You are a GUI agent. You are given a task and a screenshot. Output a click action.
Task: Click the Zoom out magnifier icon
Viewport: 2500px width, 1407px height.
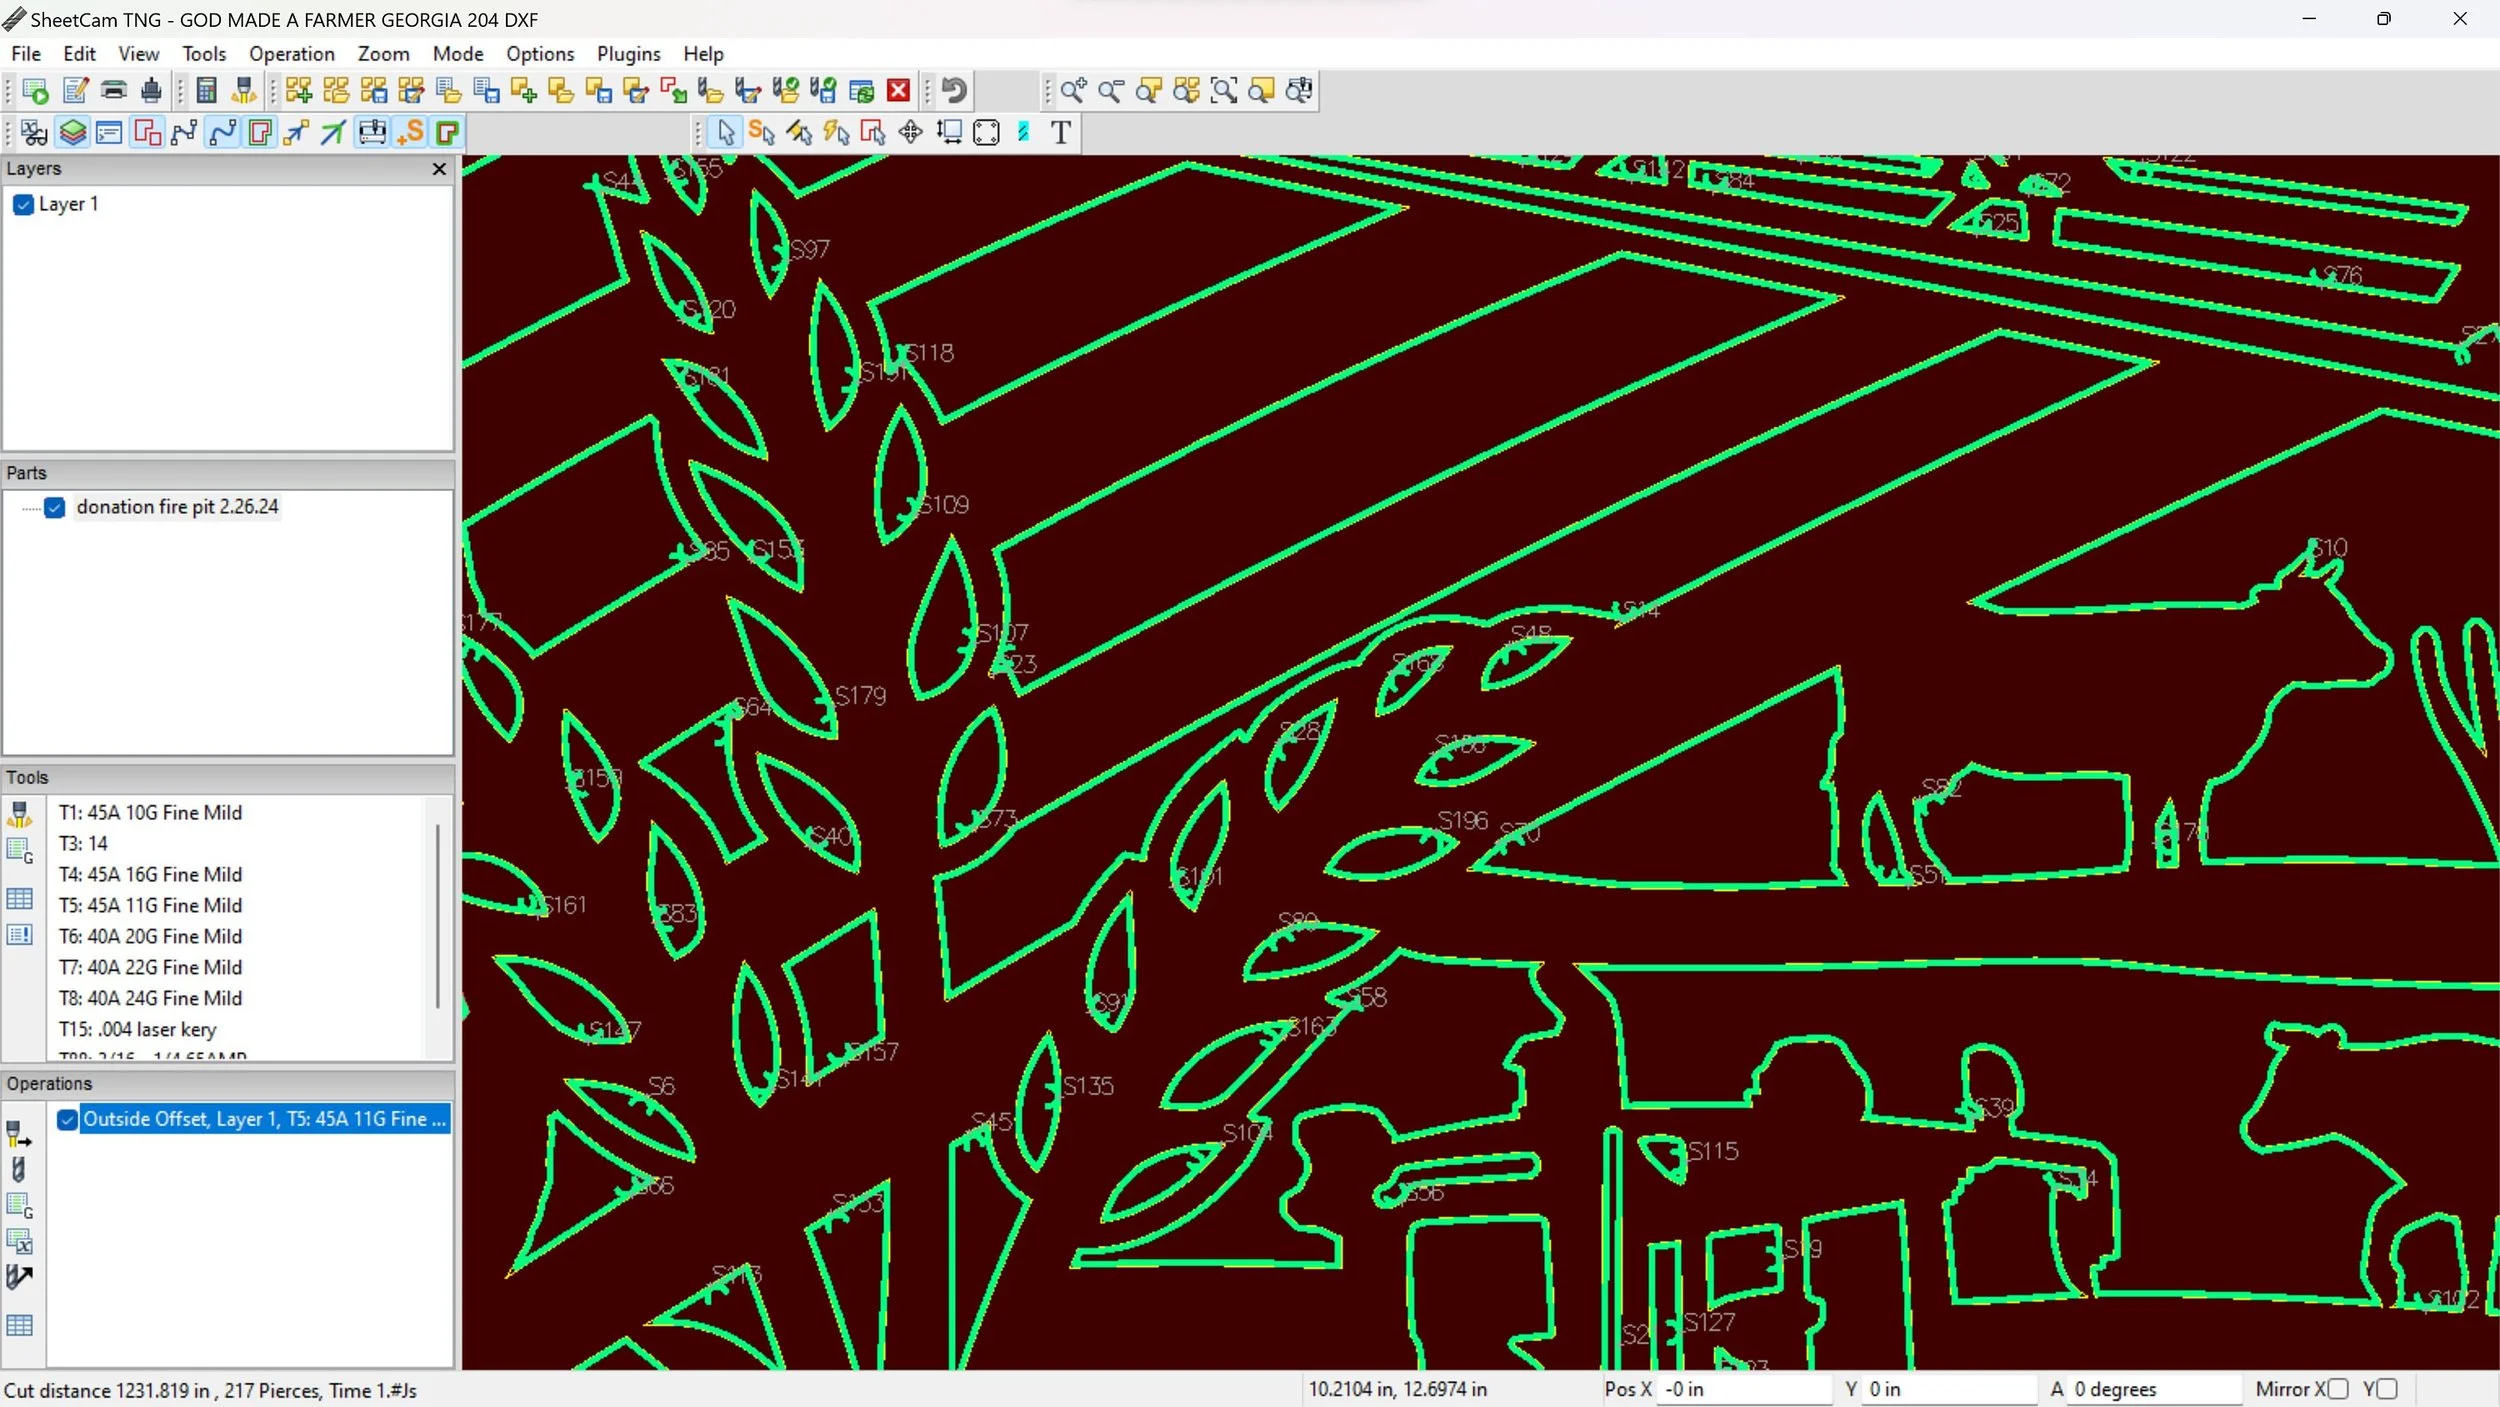1110,91
